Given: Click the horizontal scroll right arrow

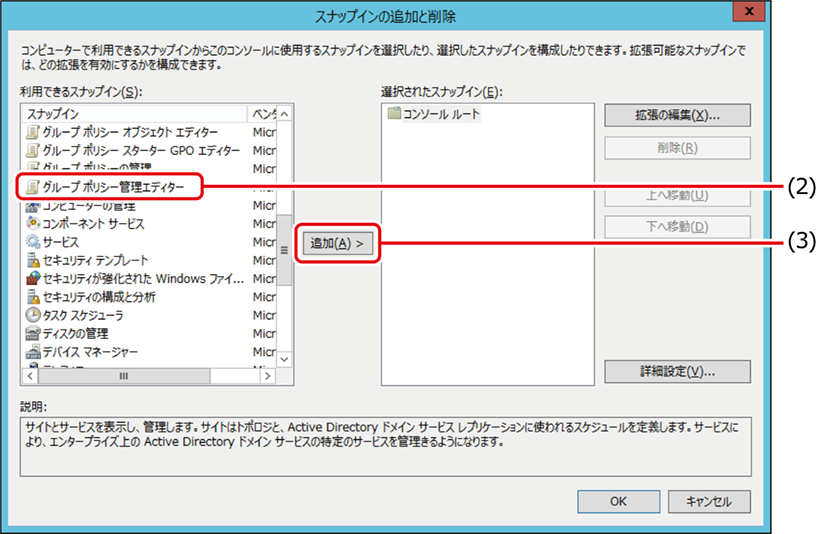Looking at the screenshot, I should point(268,376).
